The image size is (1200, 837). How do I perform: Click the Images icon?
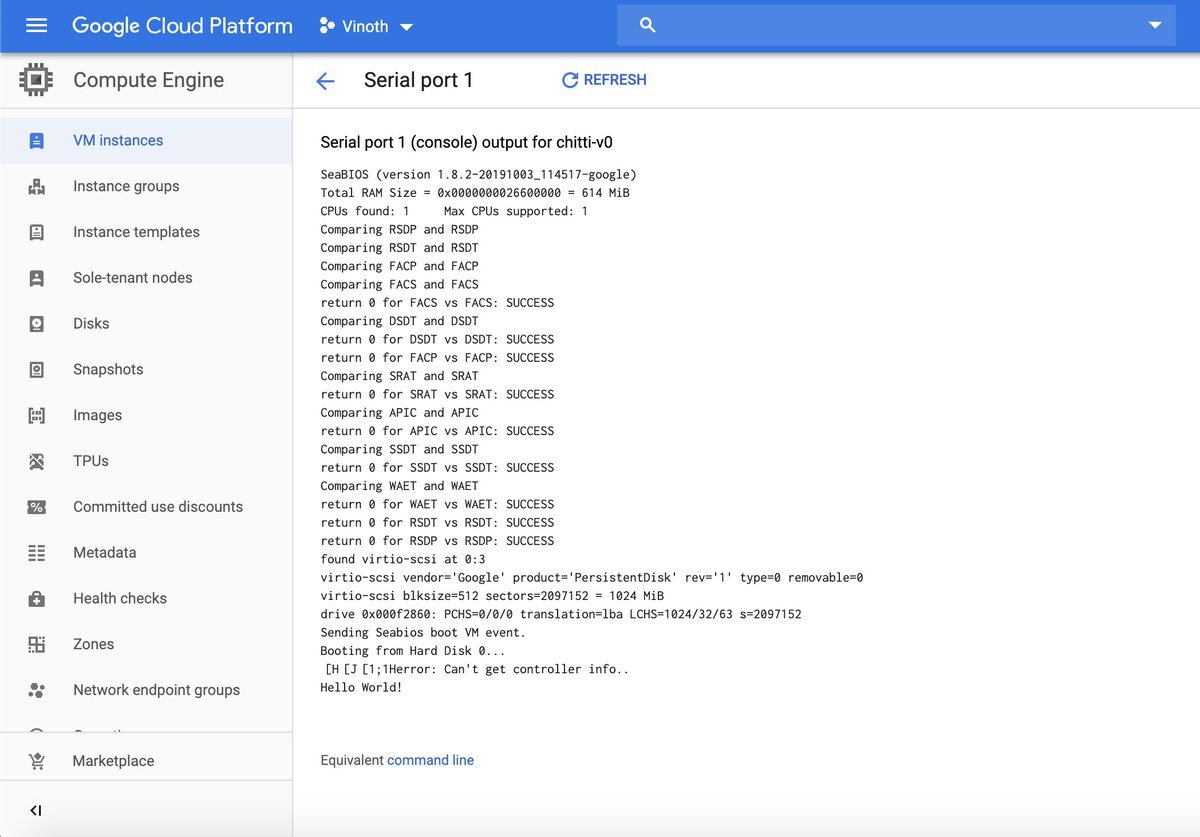click(37, 415)
